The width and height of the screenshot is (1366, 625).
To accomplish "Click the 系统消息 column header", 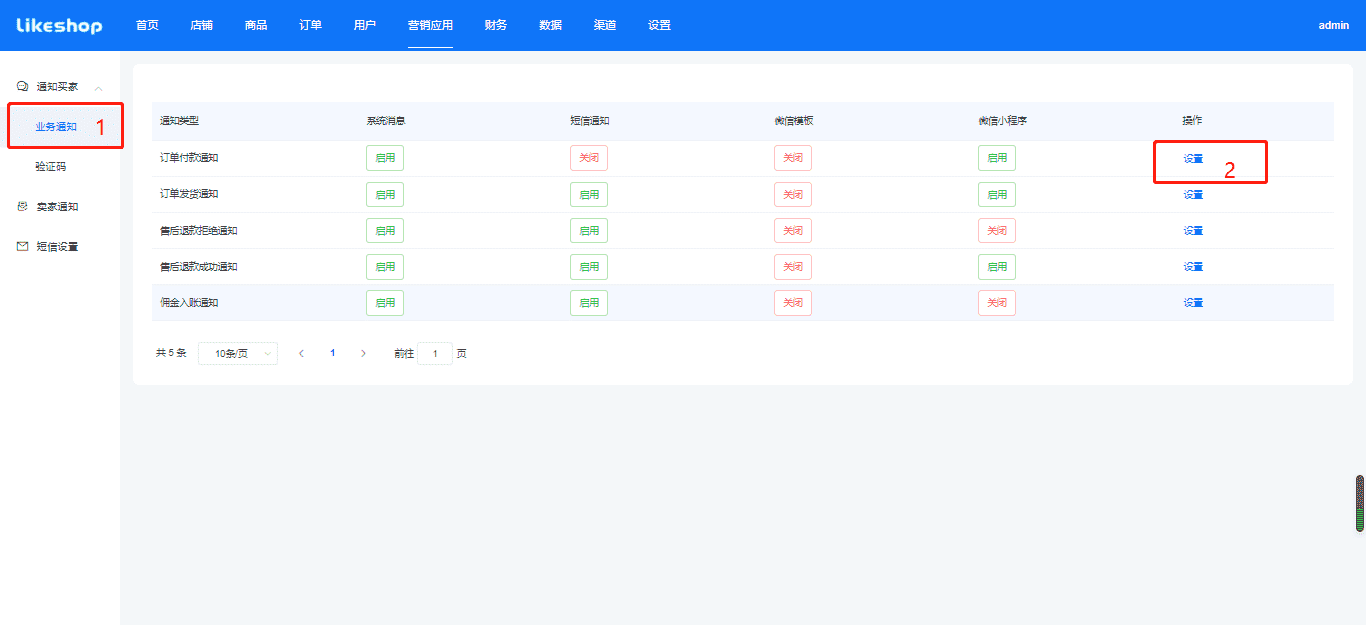I will click(385, 121).
